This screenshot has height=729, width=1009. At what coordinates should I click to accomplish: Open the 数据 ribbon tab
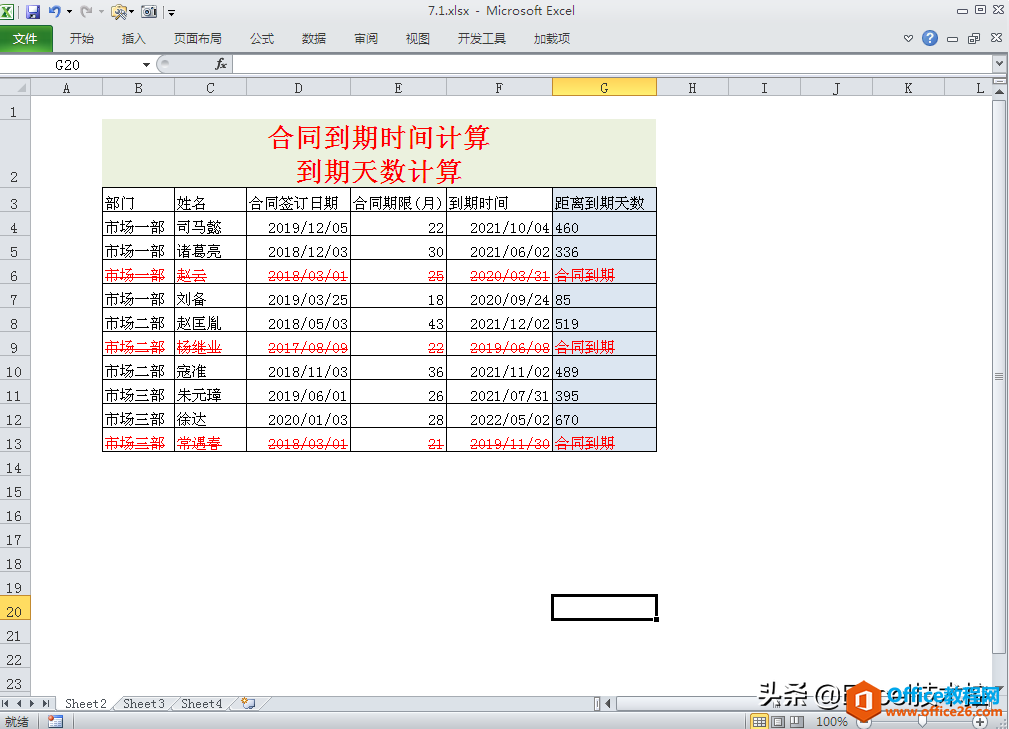point(313,39)
